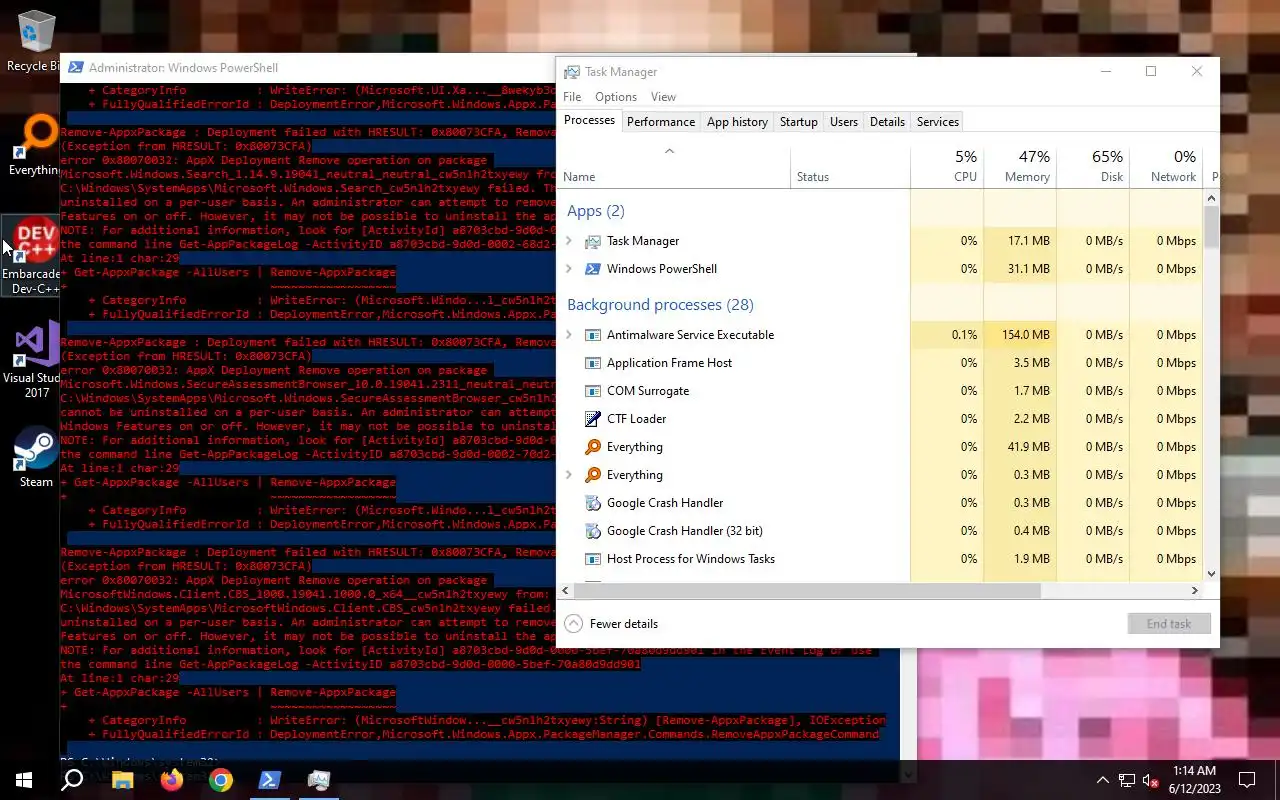Click the Google Crash Handler (32 bit) icon
1280x800 pixels.
(x=592, y=531)
